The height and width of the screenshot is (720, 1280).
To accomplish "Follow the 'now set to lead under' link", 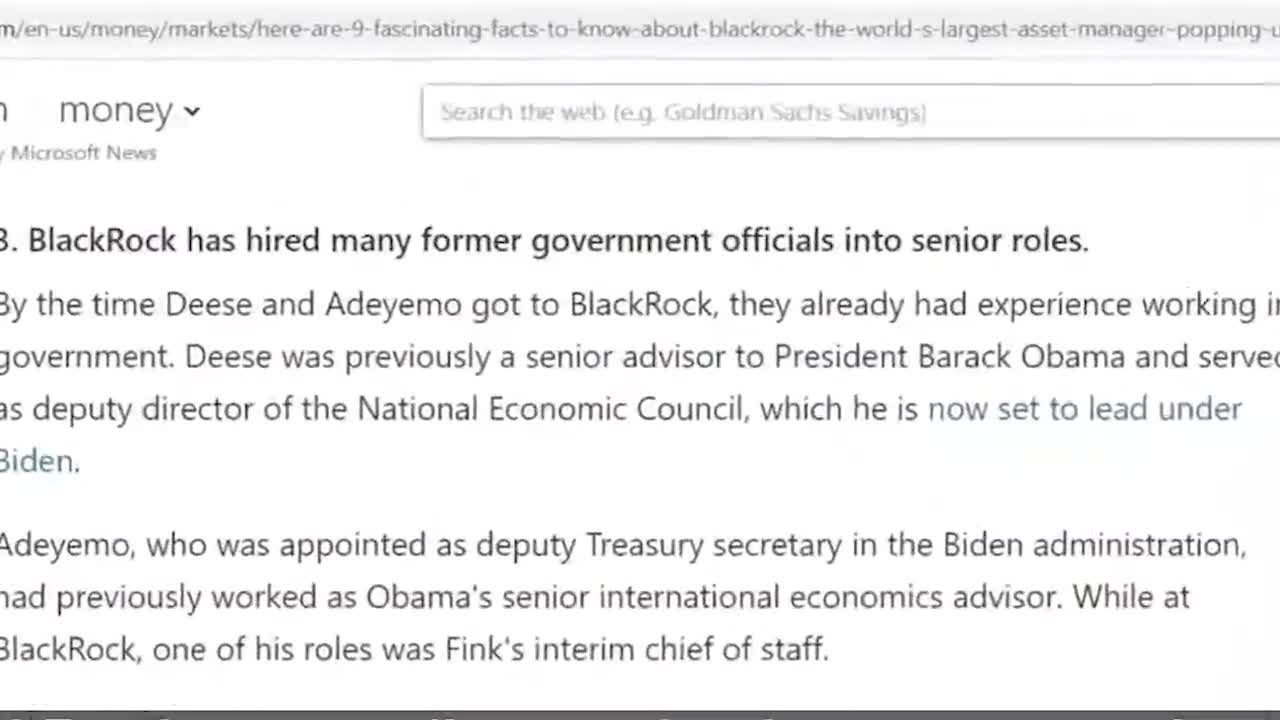I will coord(1085,408).
